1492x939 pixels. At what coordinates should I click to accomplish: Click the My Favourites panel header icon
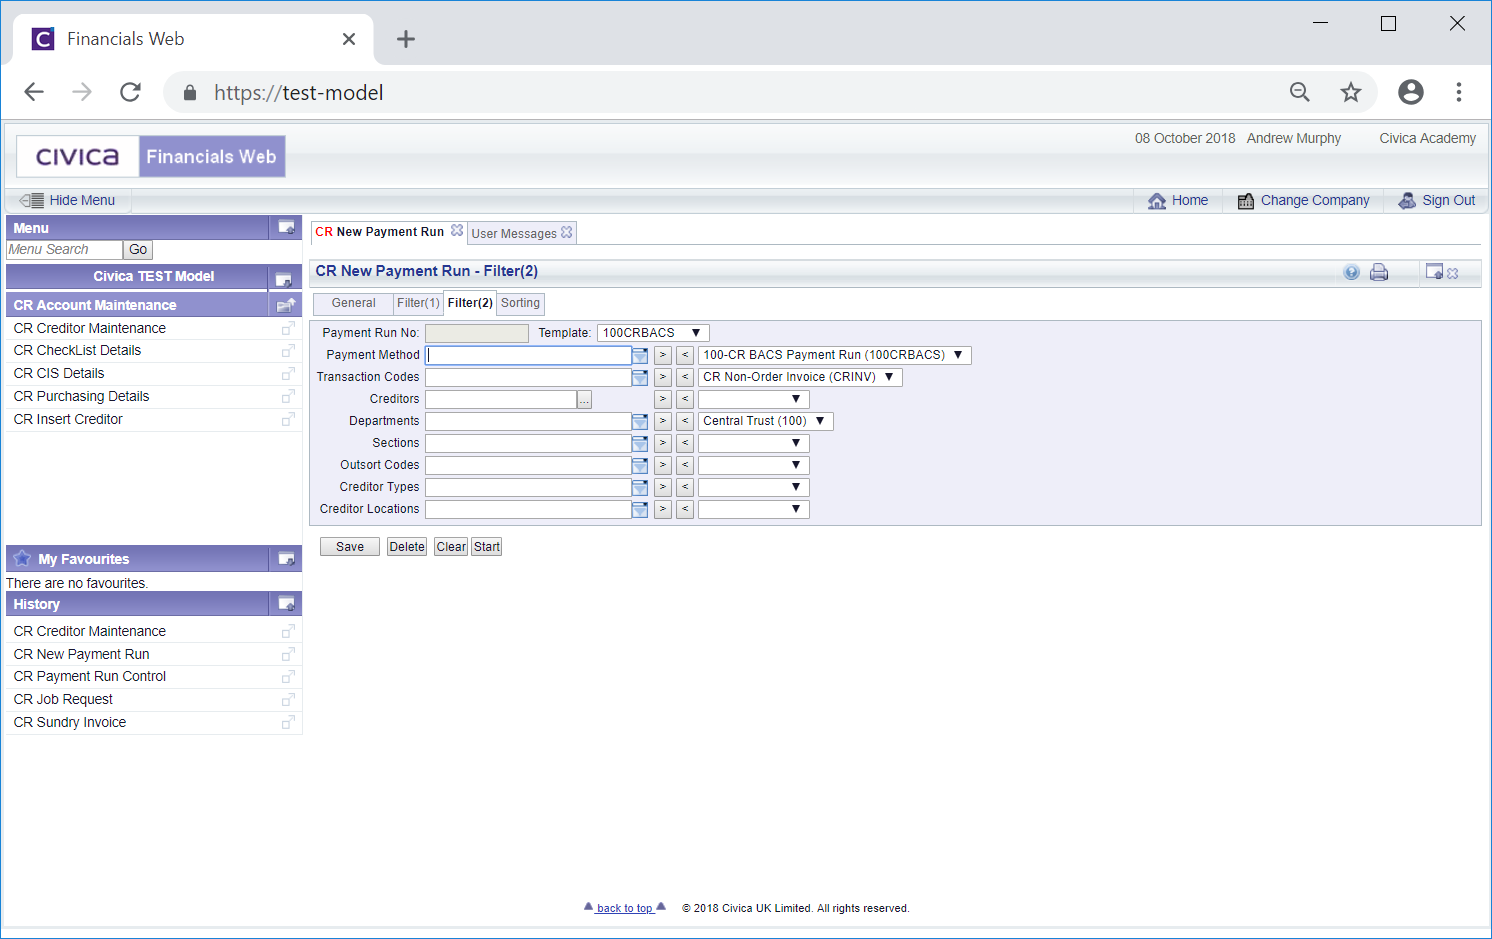(286, 559)
